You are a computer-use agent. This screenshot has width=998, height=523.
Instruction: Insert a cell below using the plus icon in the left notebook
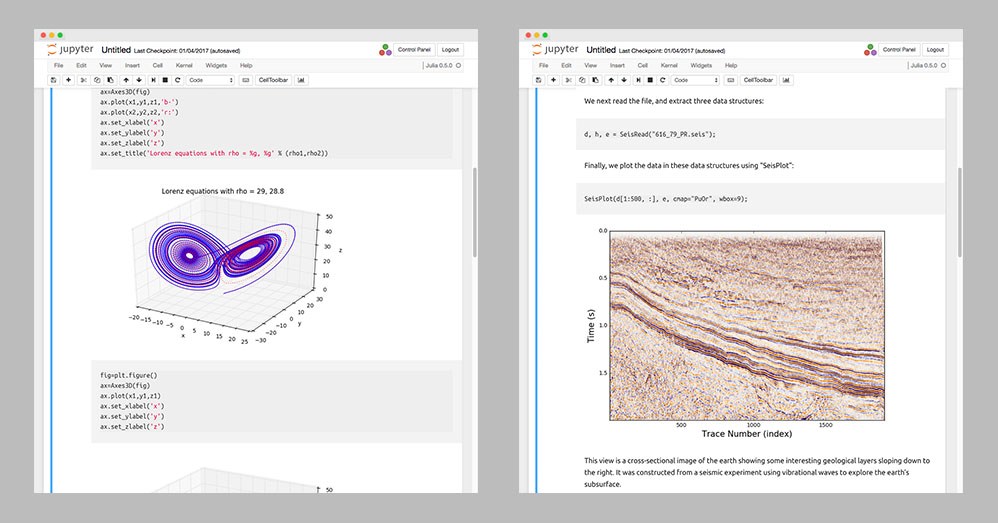tap(68, 80)
